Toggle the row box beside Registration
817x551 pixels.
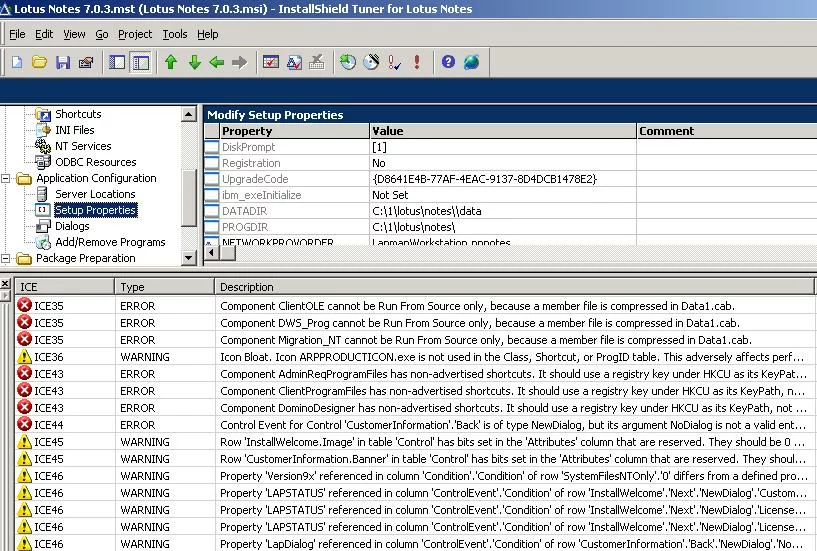211,163
